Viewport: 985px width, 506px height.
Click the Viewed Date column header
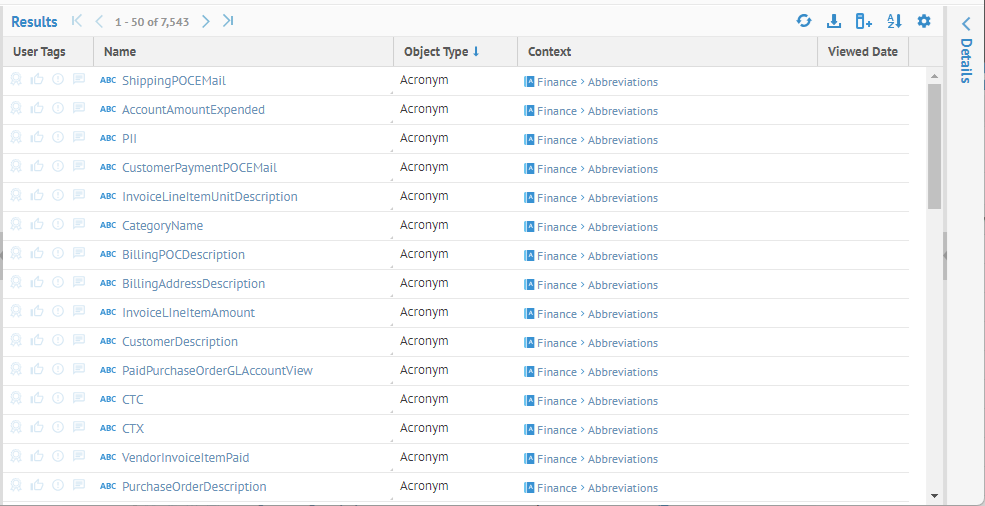[862, 51]
